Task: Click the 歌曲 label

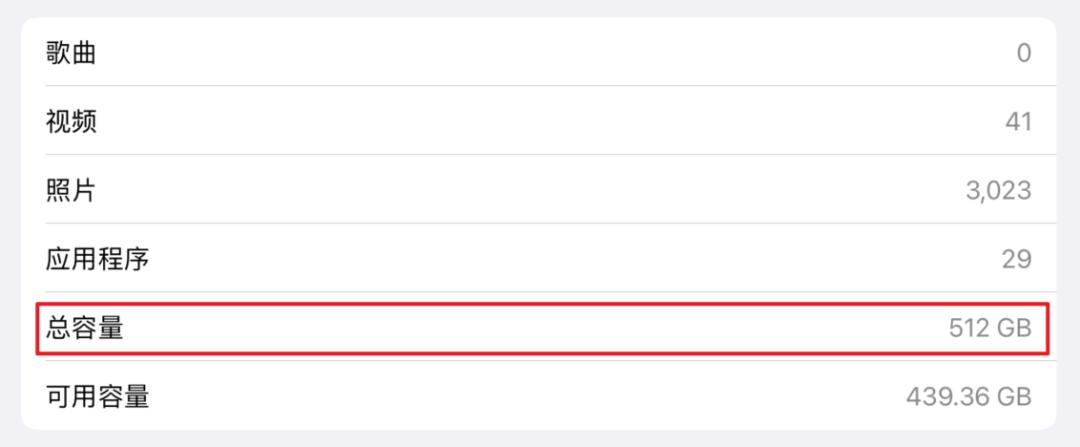Action: click(x=71, y=53)
